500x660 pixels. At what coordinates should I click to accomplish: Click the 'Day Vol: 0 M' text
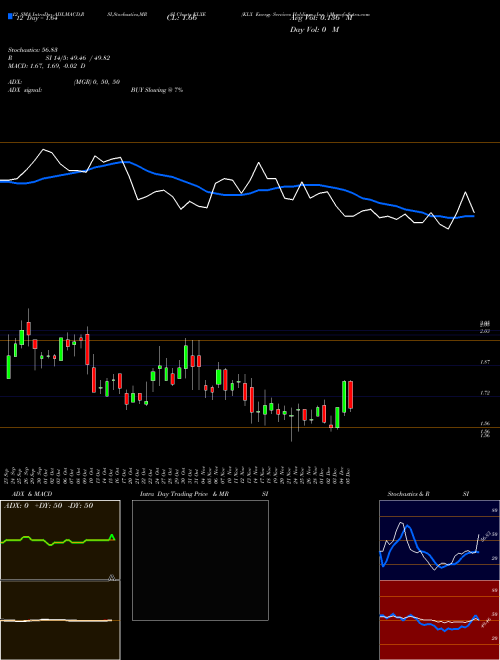point(314,29)
